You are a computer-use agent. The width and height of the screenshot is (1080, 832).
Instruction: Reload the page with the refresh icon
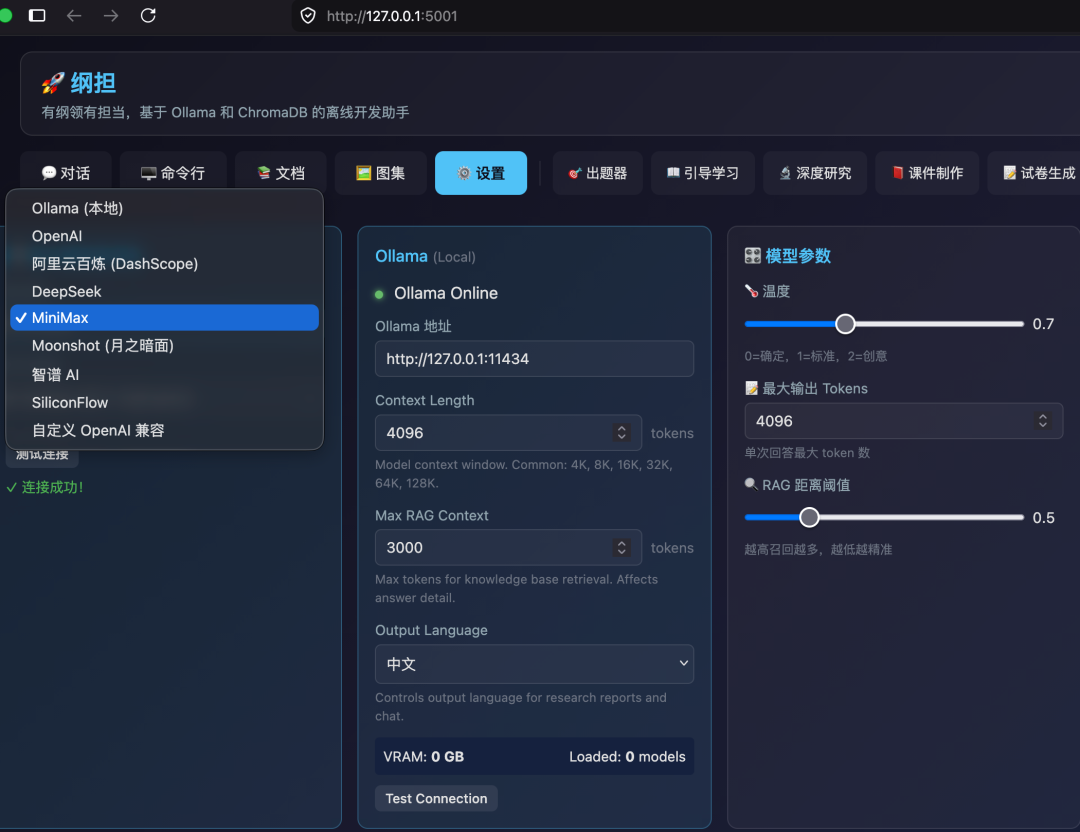tap(148, 15)
